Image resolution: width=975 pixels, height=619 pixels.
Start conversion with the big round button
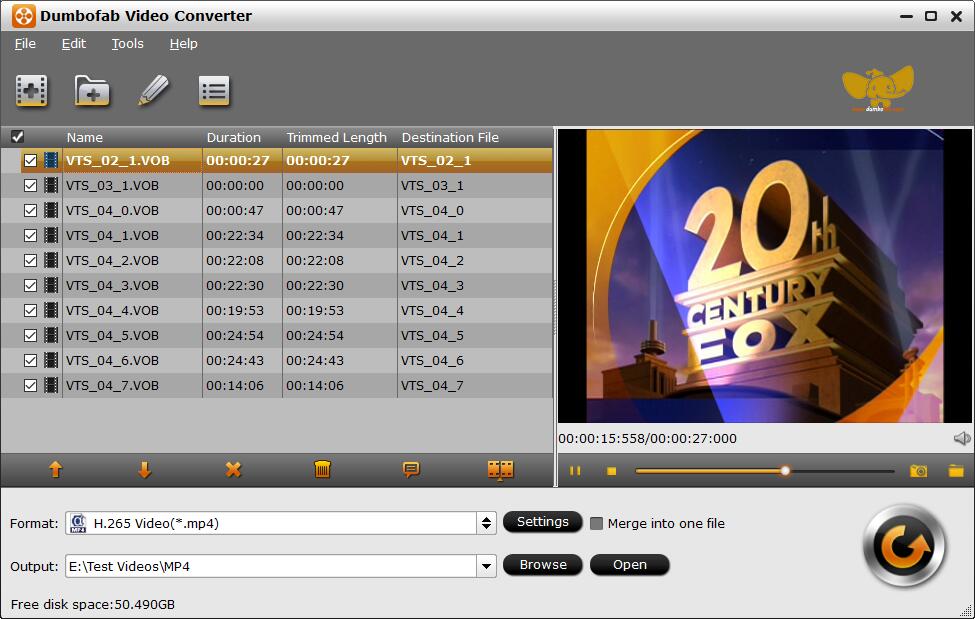pyautogui.click(x=904, y=547)
